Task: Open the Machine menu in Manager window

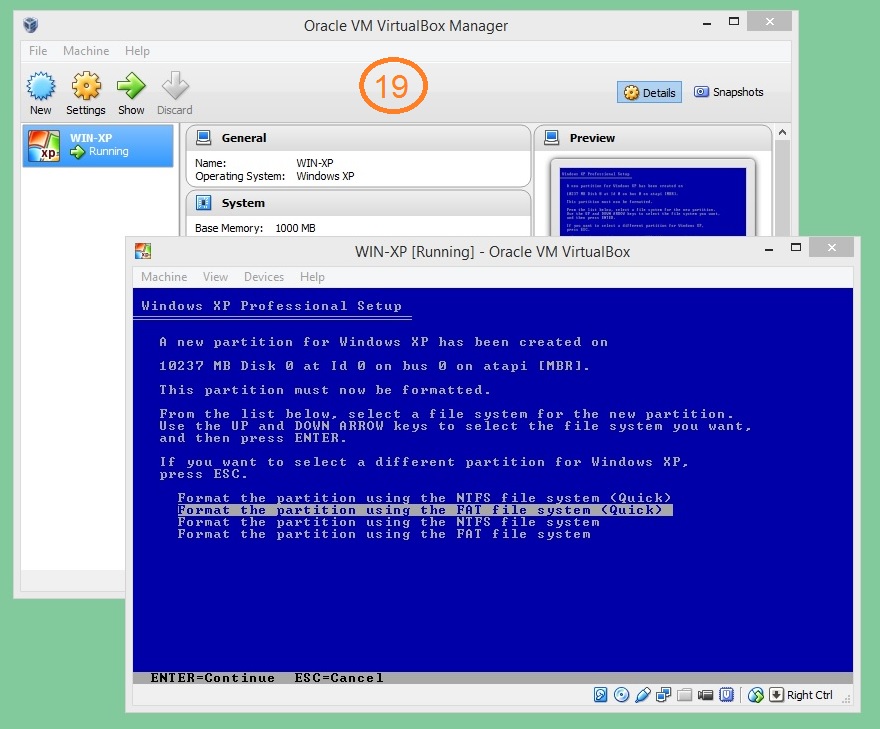Action: [x=86, y=51]
